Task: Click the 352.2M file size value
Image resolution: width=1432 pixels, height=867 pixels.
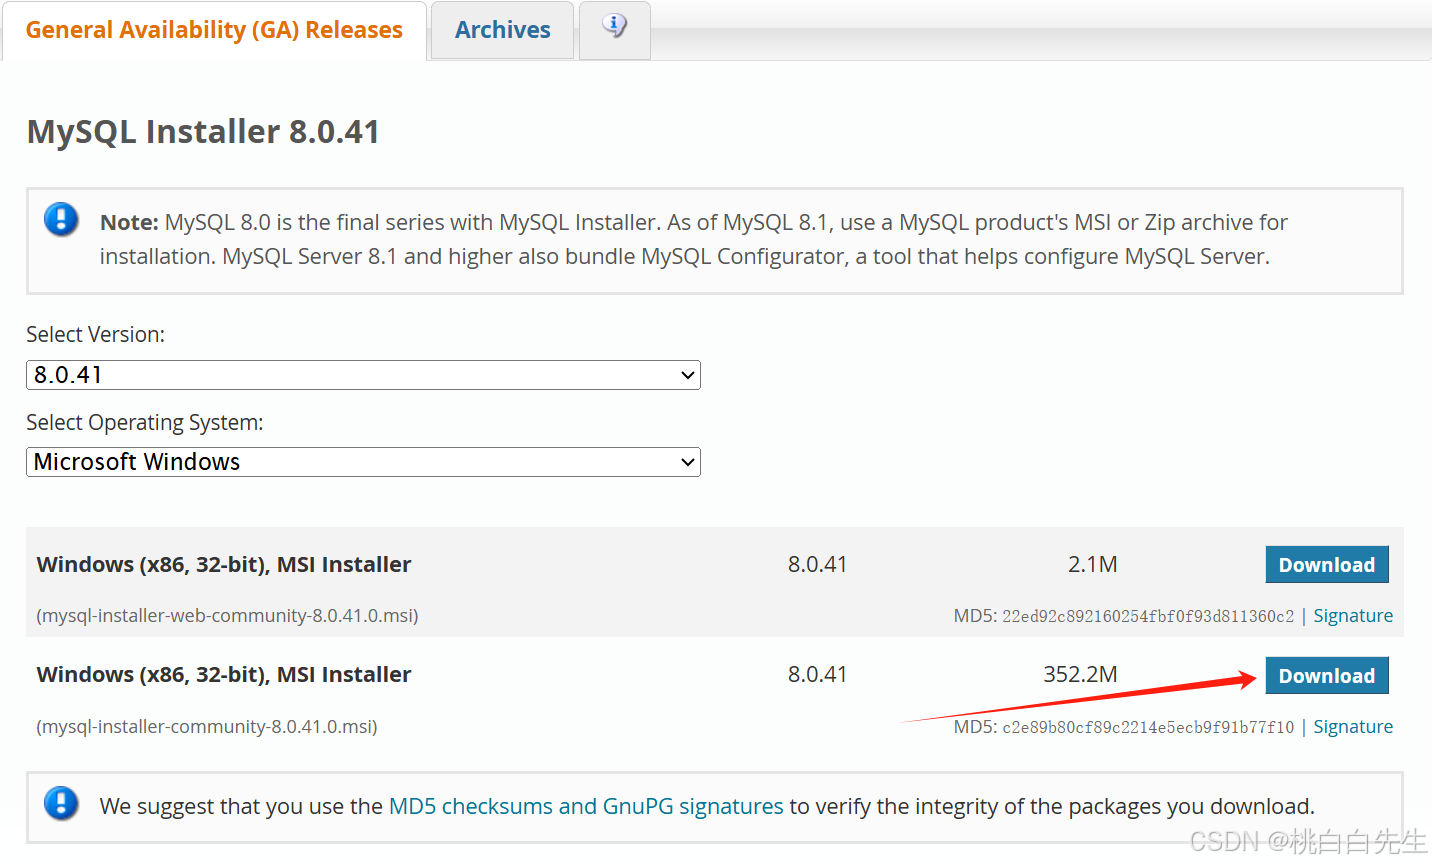Action: pos(1080,675)
